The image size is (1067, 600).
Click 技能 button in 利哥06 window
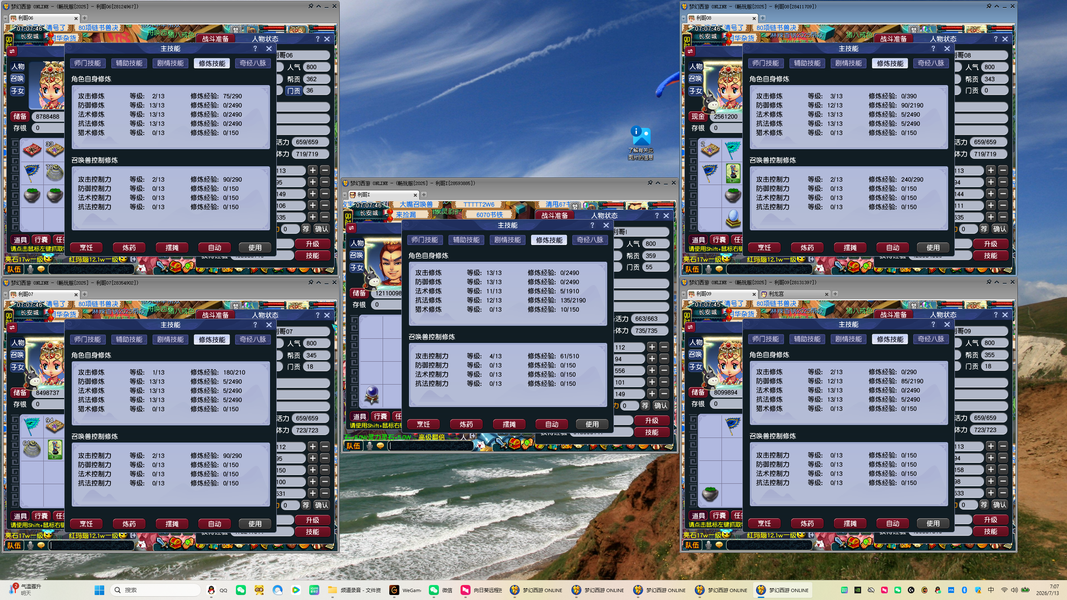pos(312,256)
